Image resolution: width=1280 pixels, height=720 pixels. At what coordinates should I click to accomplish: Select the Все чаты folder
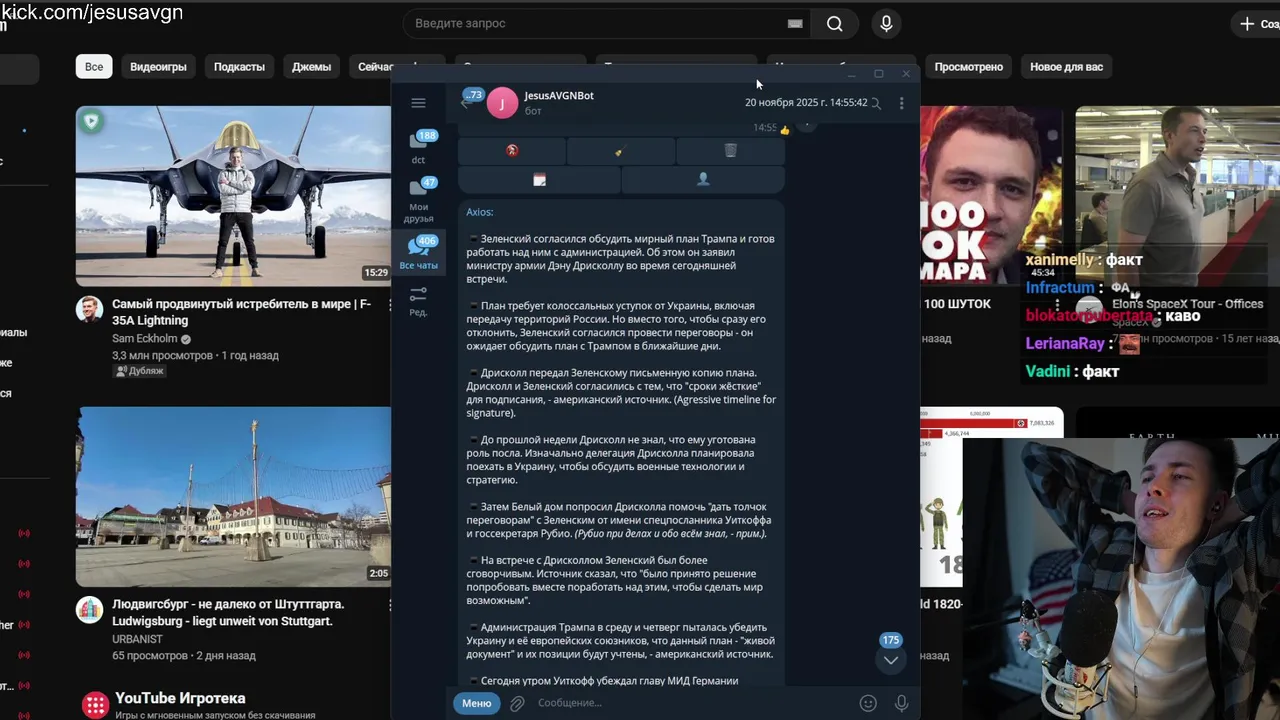coord(419,253)
